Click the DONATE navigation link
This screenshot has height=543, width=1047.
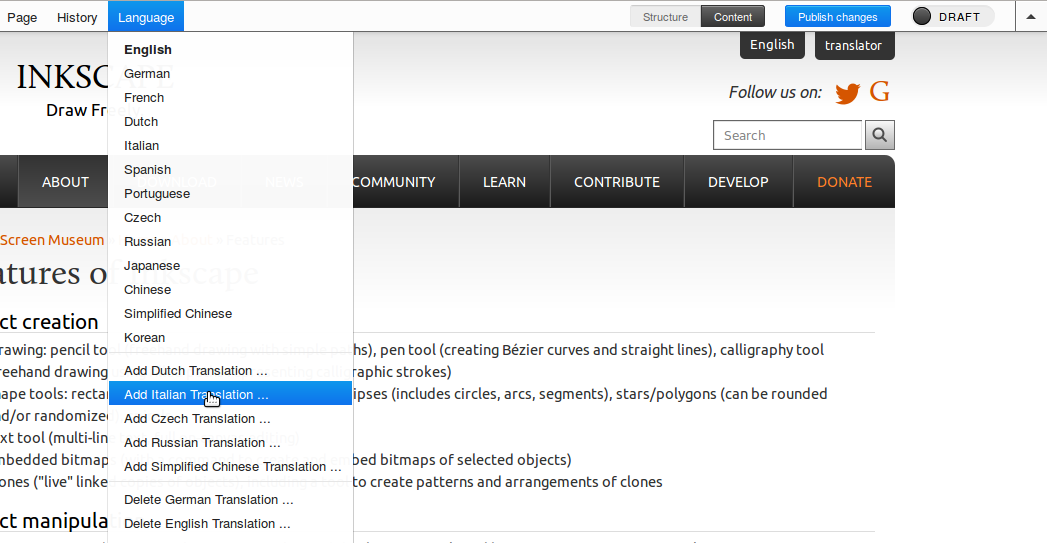tap(844, 182)
